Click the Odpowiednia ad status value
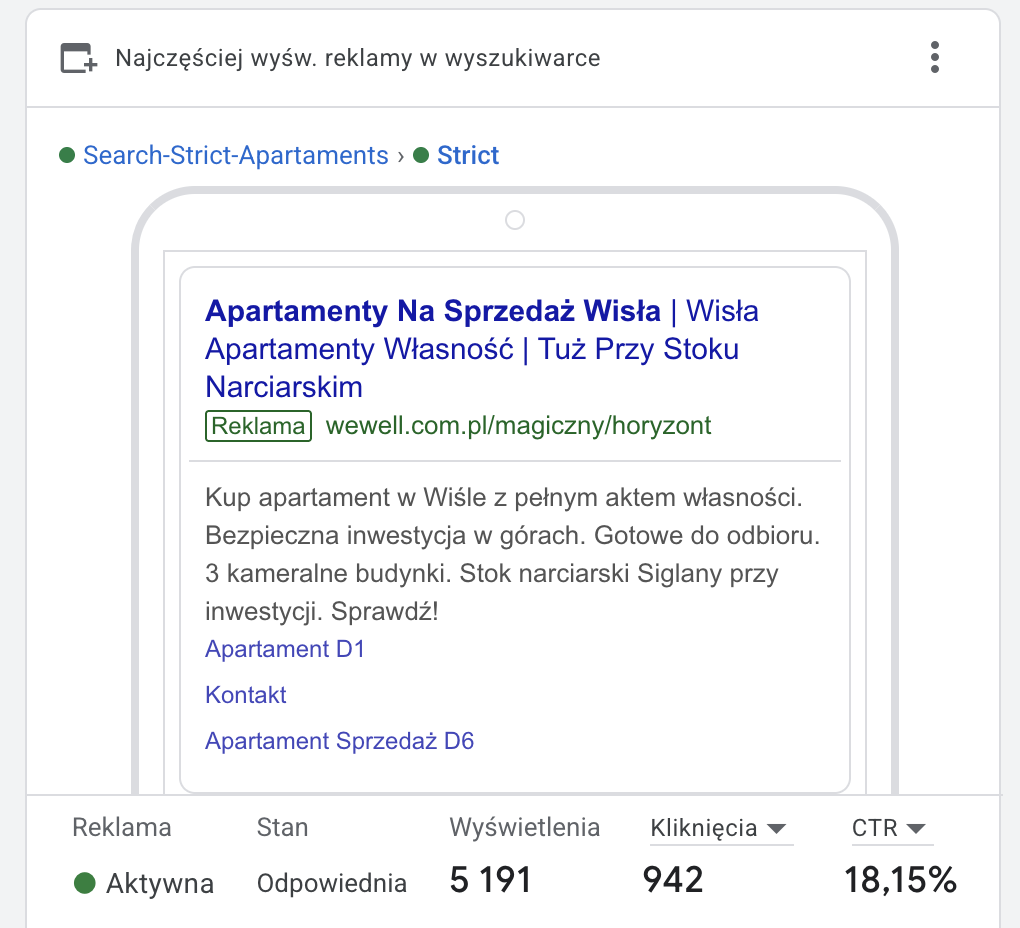The height and width of the screenshot is (928, 1020). (332, 883)
